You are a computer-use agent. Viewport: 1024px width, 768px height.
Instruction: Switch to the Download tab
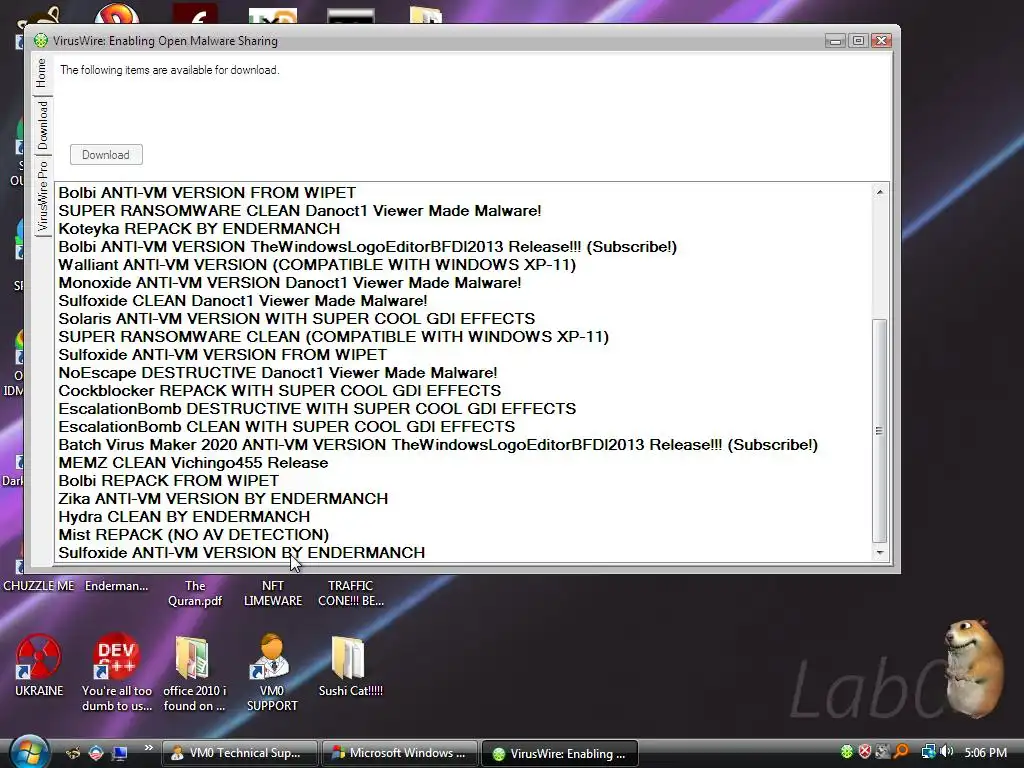42,125
